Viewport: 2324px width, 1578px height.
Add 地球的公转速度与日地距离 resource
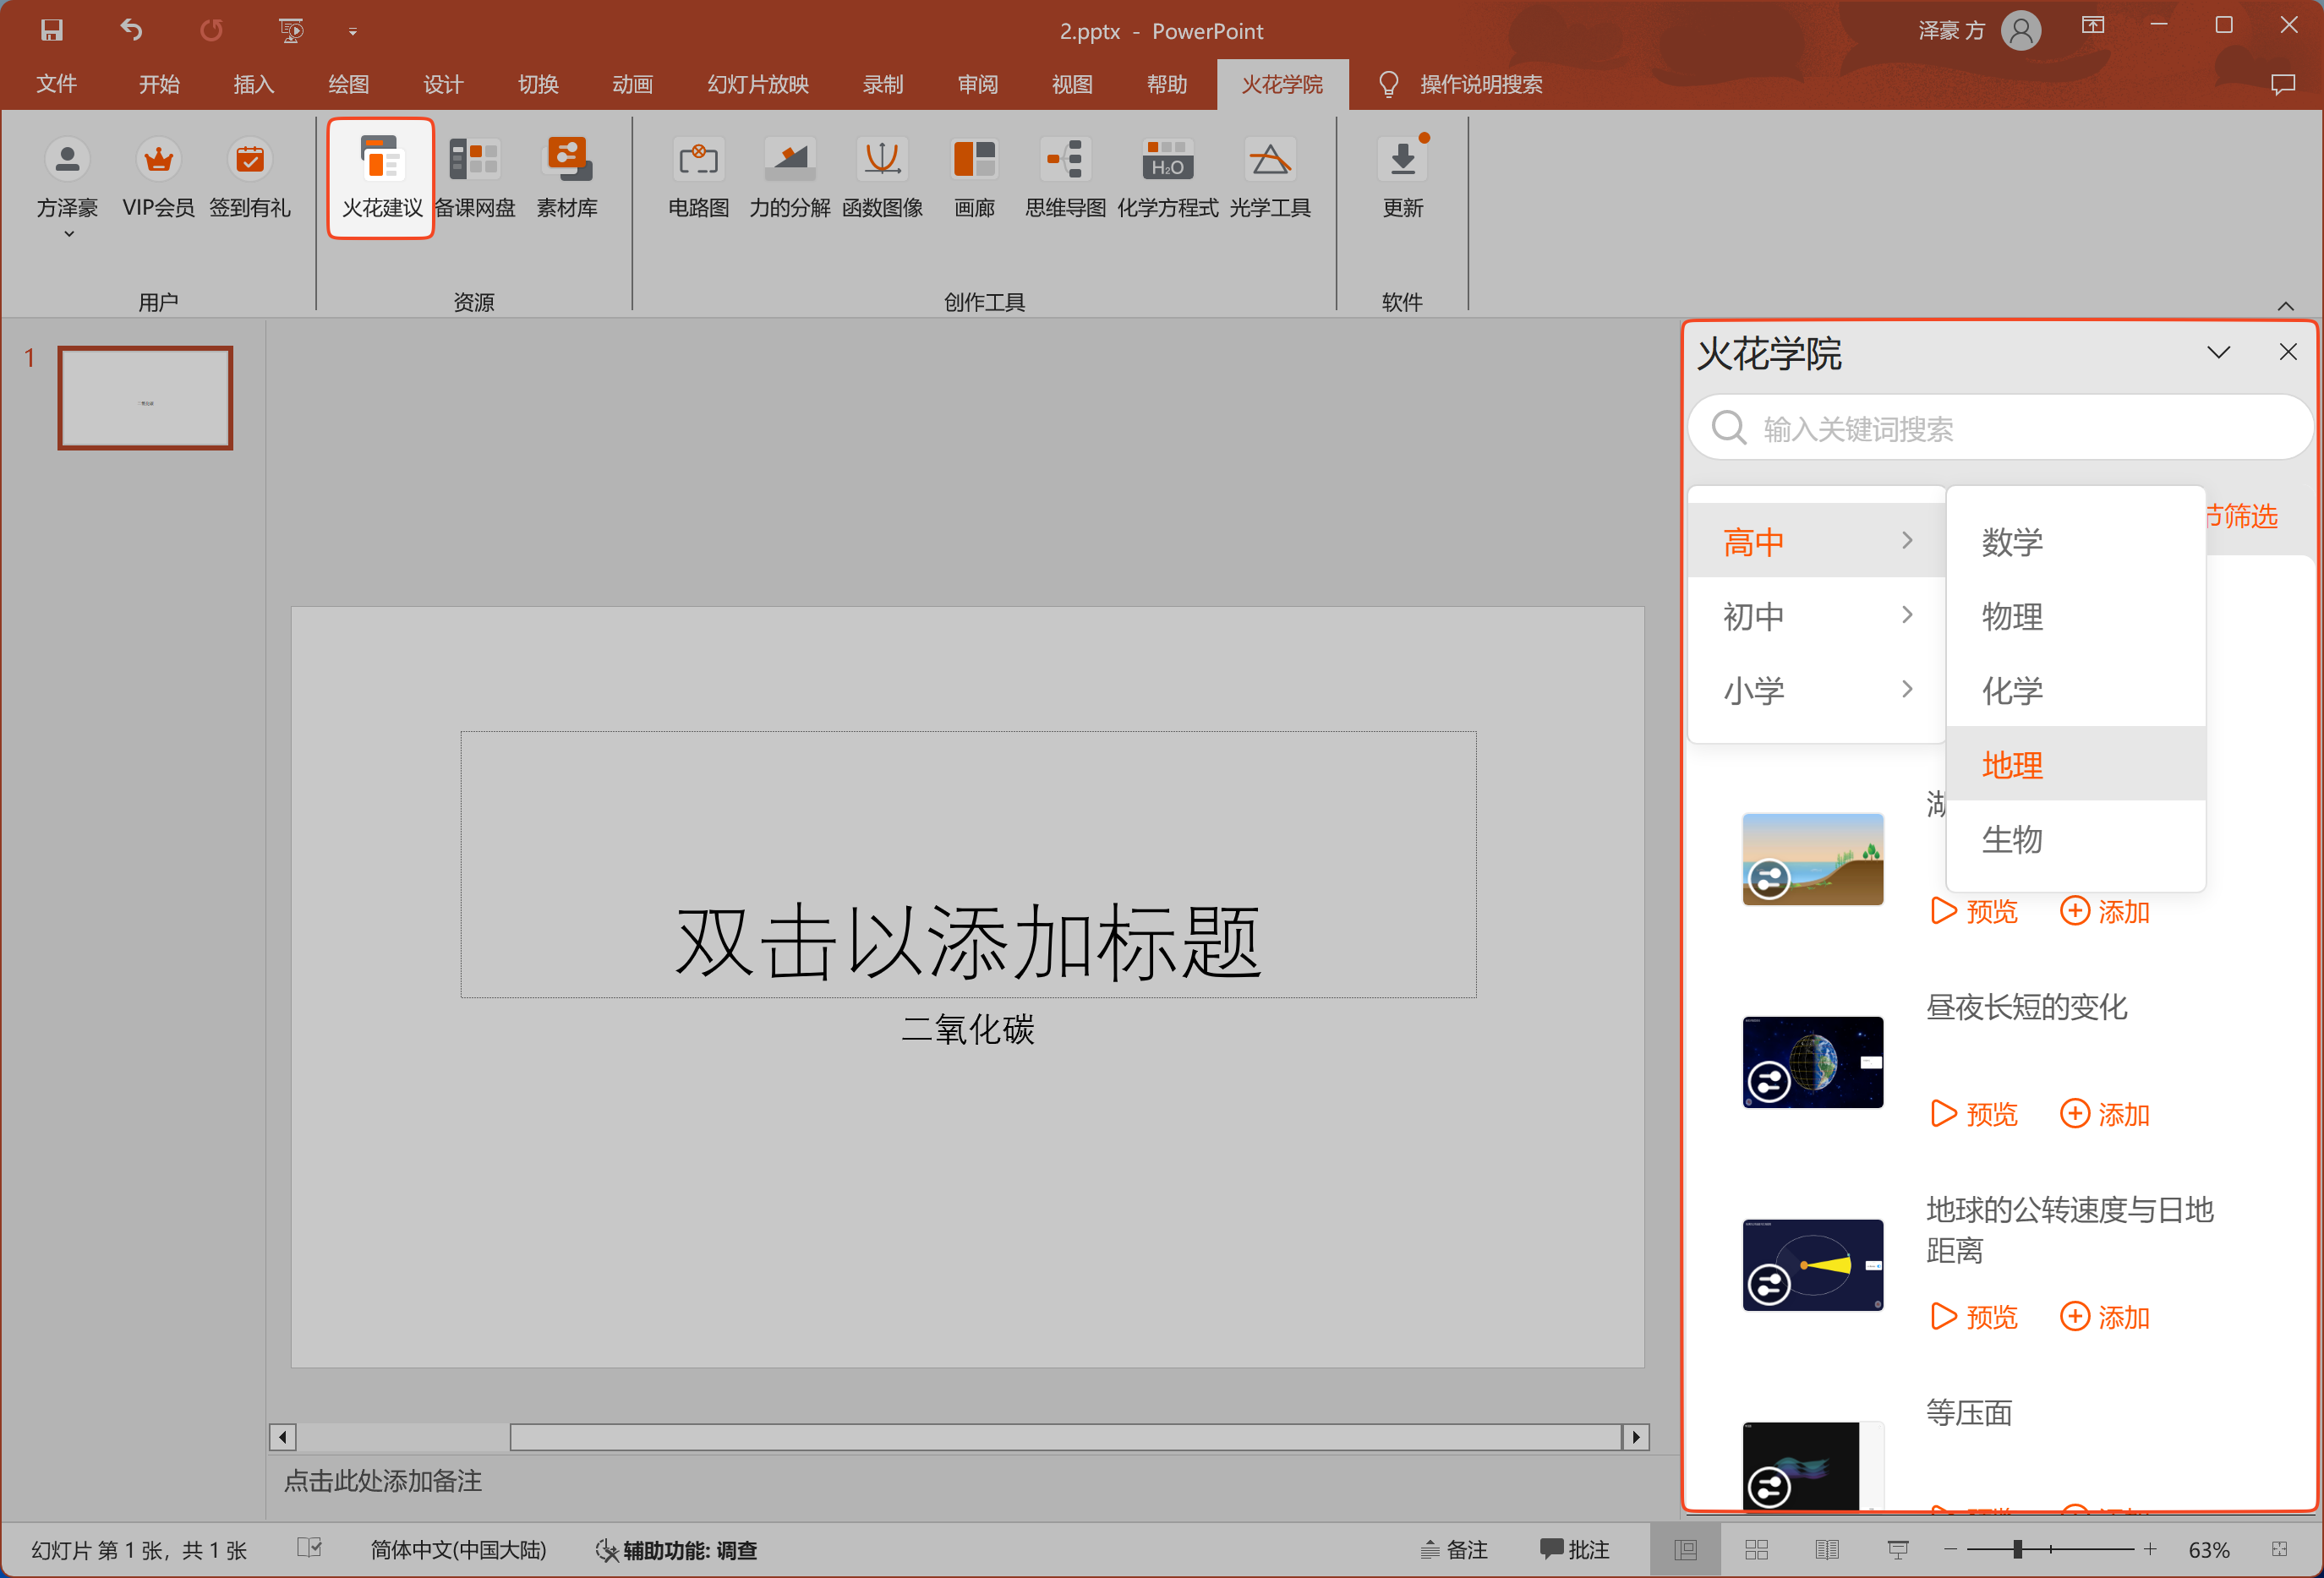(x=2105, y=1317)
